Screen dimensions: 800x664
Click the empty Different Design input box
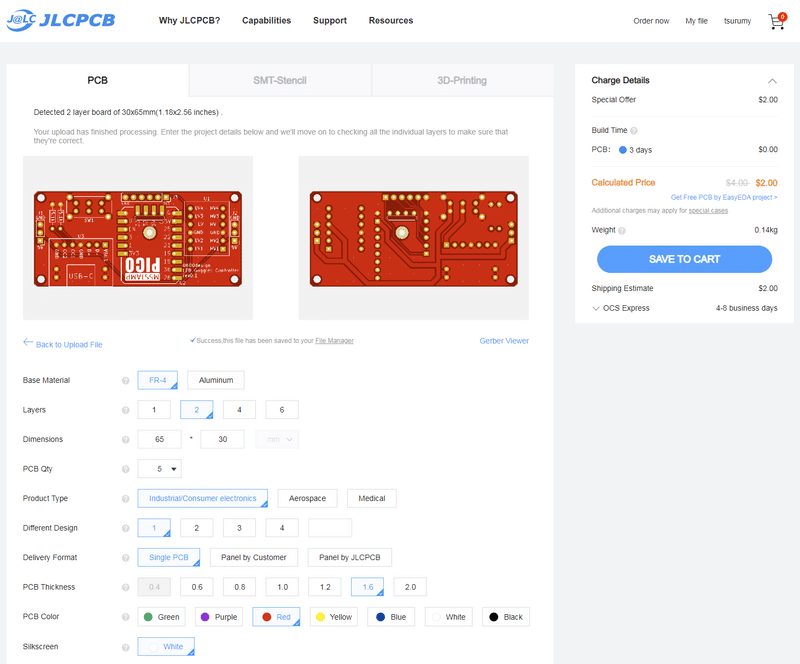[x=330, y=528]
